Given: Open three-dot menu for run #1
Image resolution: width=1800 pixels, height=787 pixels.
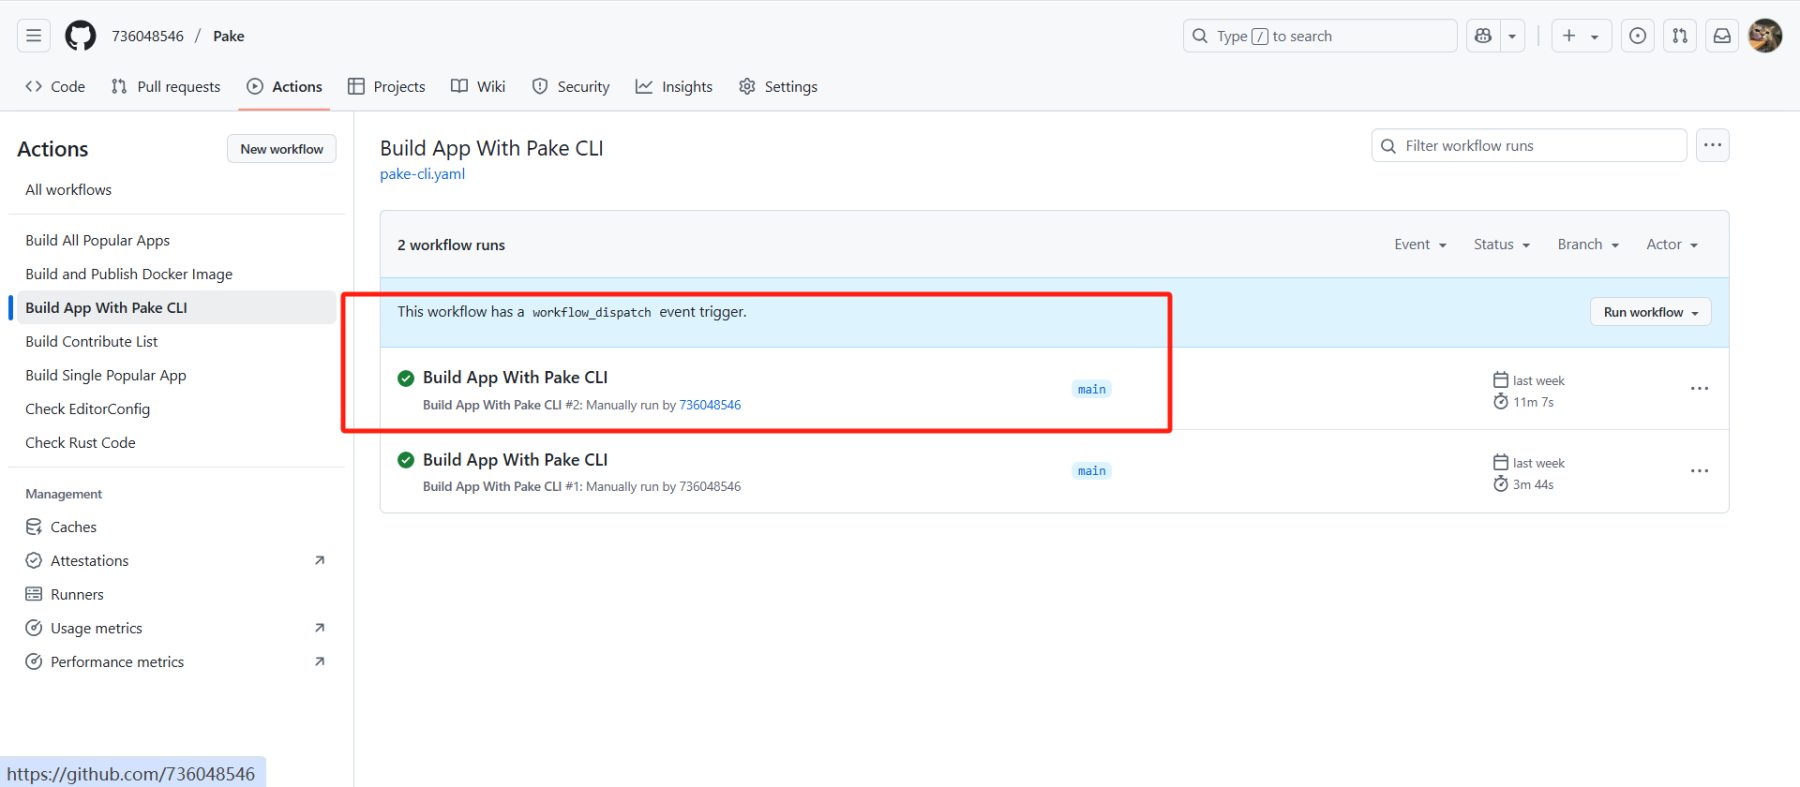Looking at the screenshot, I should tap(1700, 471).
